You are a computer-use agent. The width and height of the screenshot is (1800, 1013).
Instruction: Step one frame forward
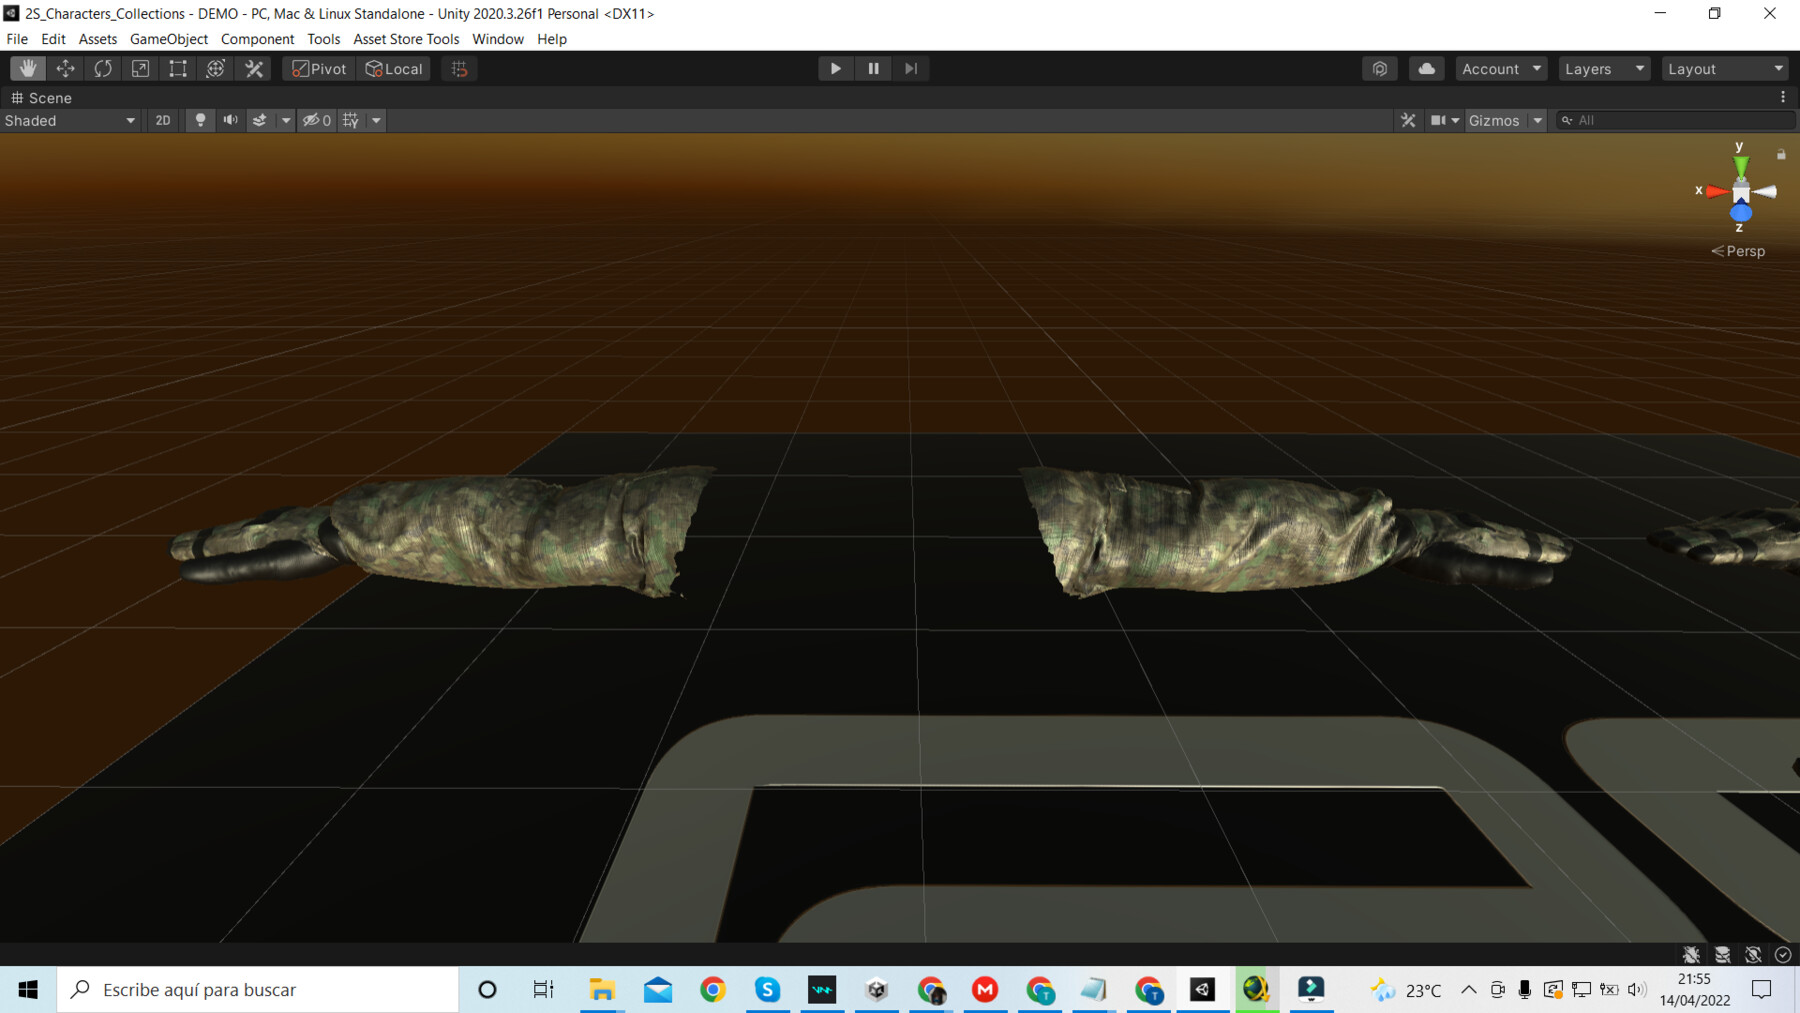911,68
